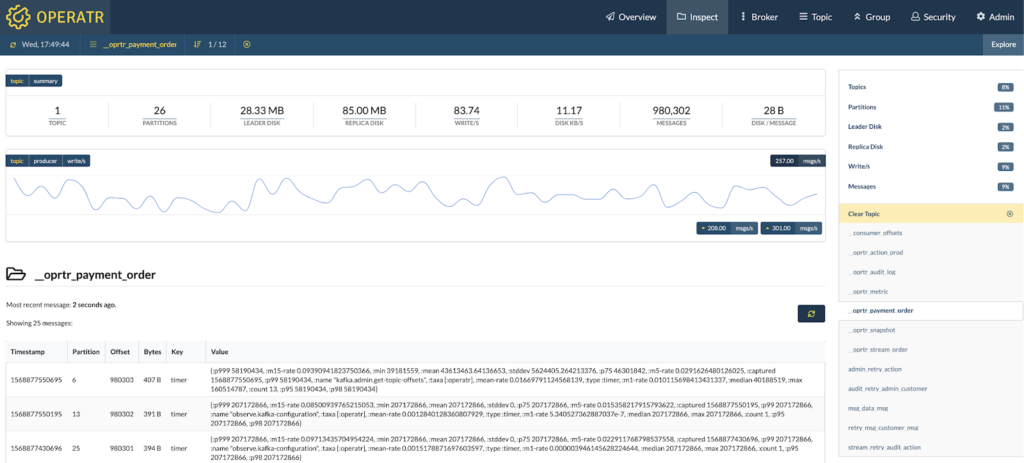Click the 394 B bytes cell
The width and height of the screenshot is (1024, 463).
pos(152,448)
